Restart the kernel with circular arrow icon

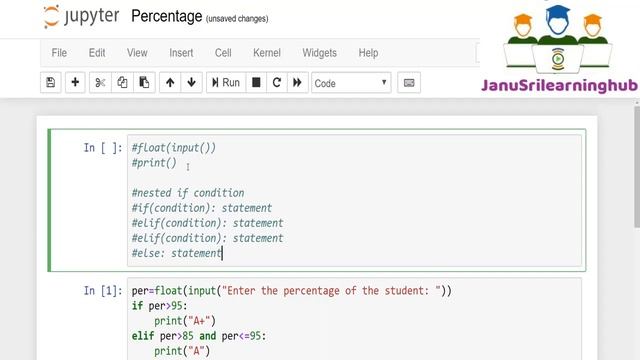tap(277, 82)
